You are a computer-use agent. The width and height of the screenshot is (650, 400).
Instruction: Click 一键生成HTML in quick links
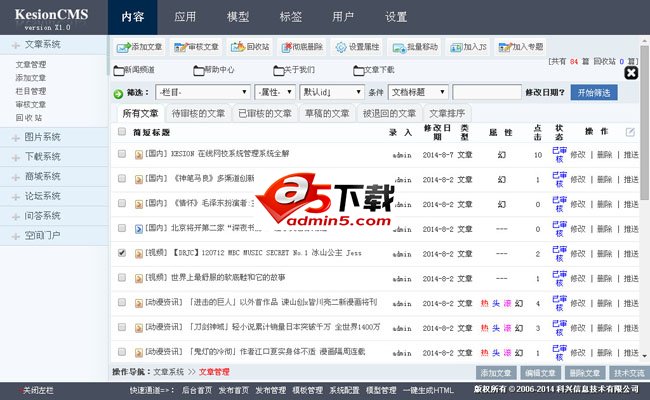pyautogui.click(x=428, y=390)
